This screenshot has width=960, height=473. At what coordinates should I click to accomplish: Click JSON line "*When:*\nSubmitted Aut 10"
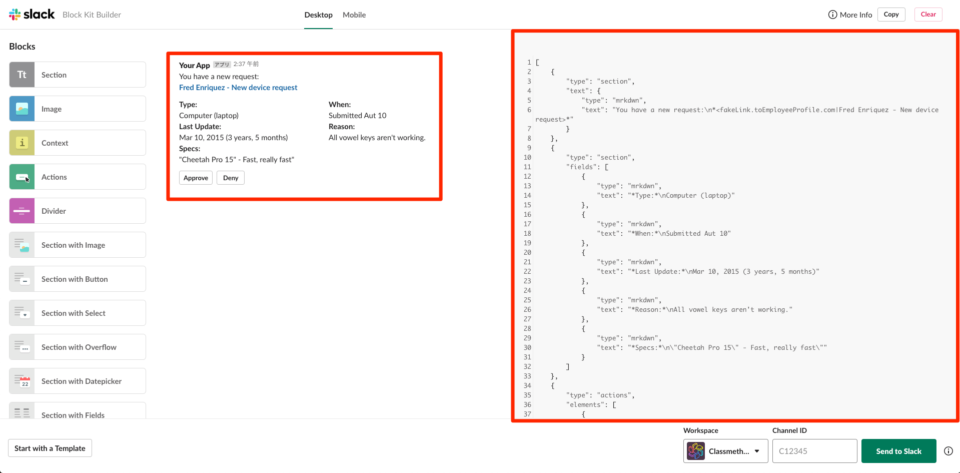point(664,233)
